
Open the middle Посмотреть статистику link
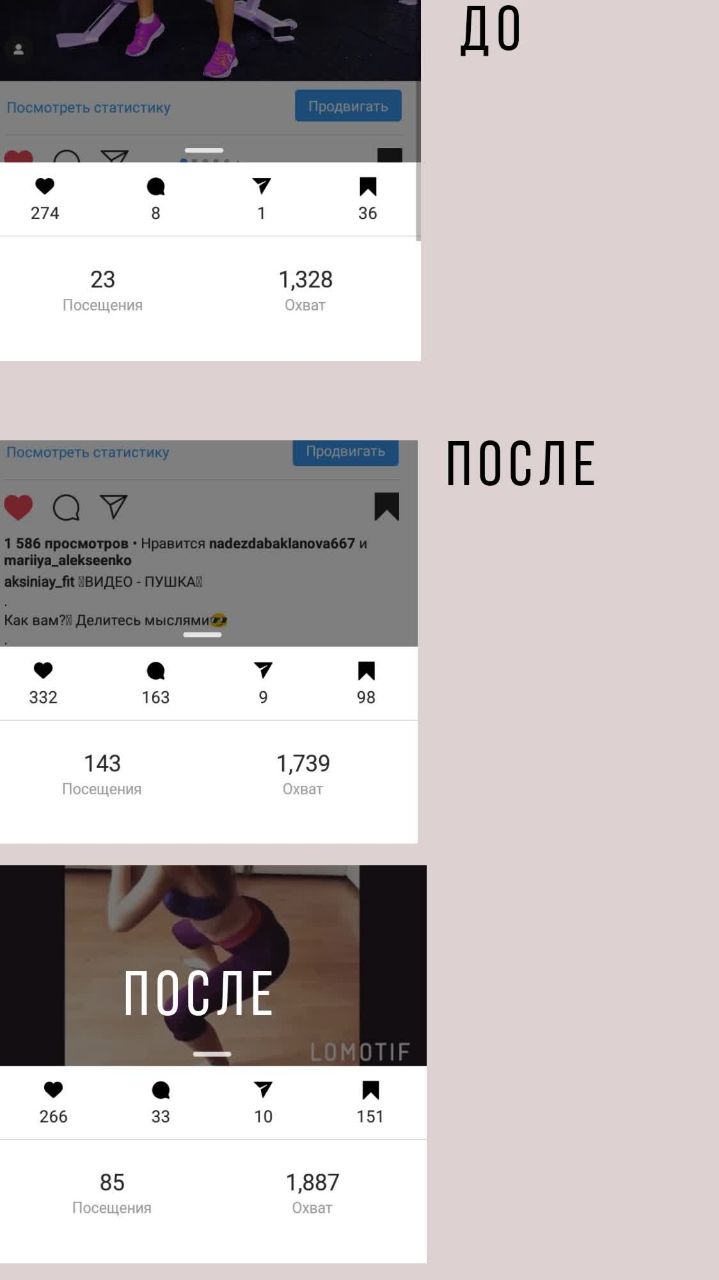(88, 452)
